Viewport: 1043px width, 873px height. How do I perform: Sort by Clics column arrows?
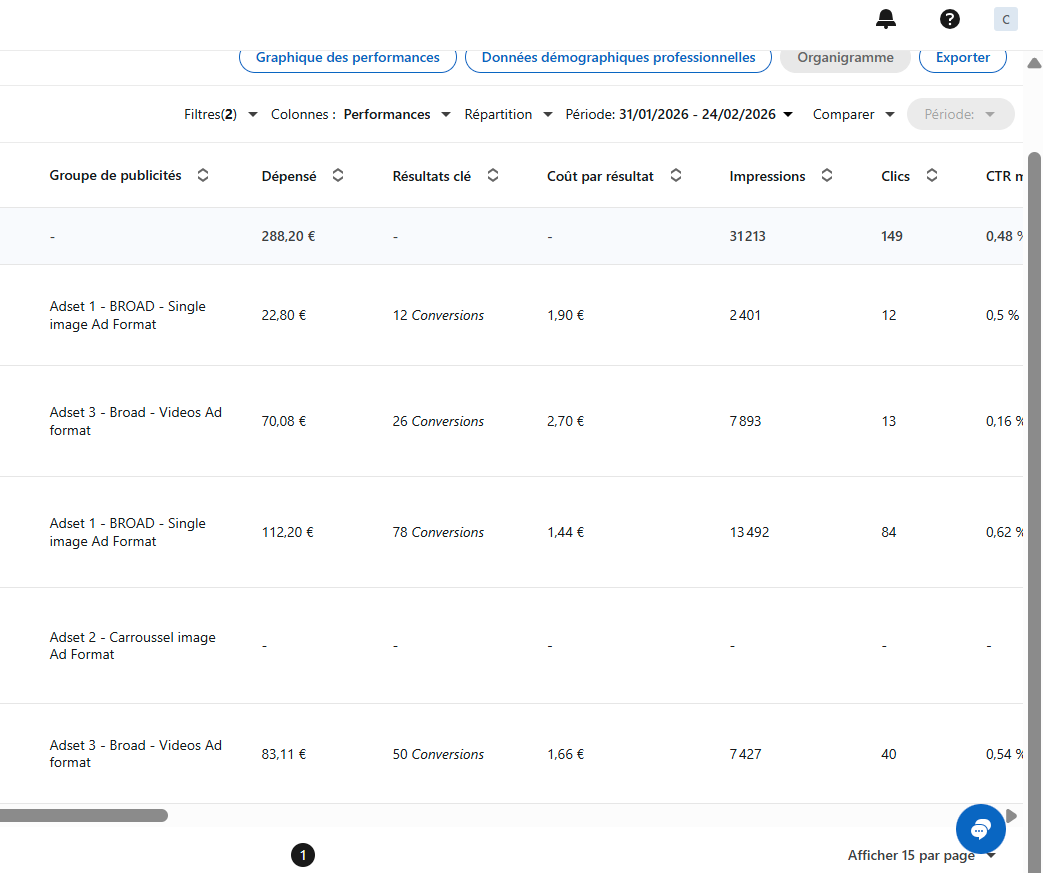tap(932, 176)
